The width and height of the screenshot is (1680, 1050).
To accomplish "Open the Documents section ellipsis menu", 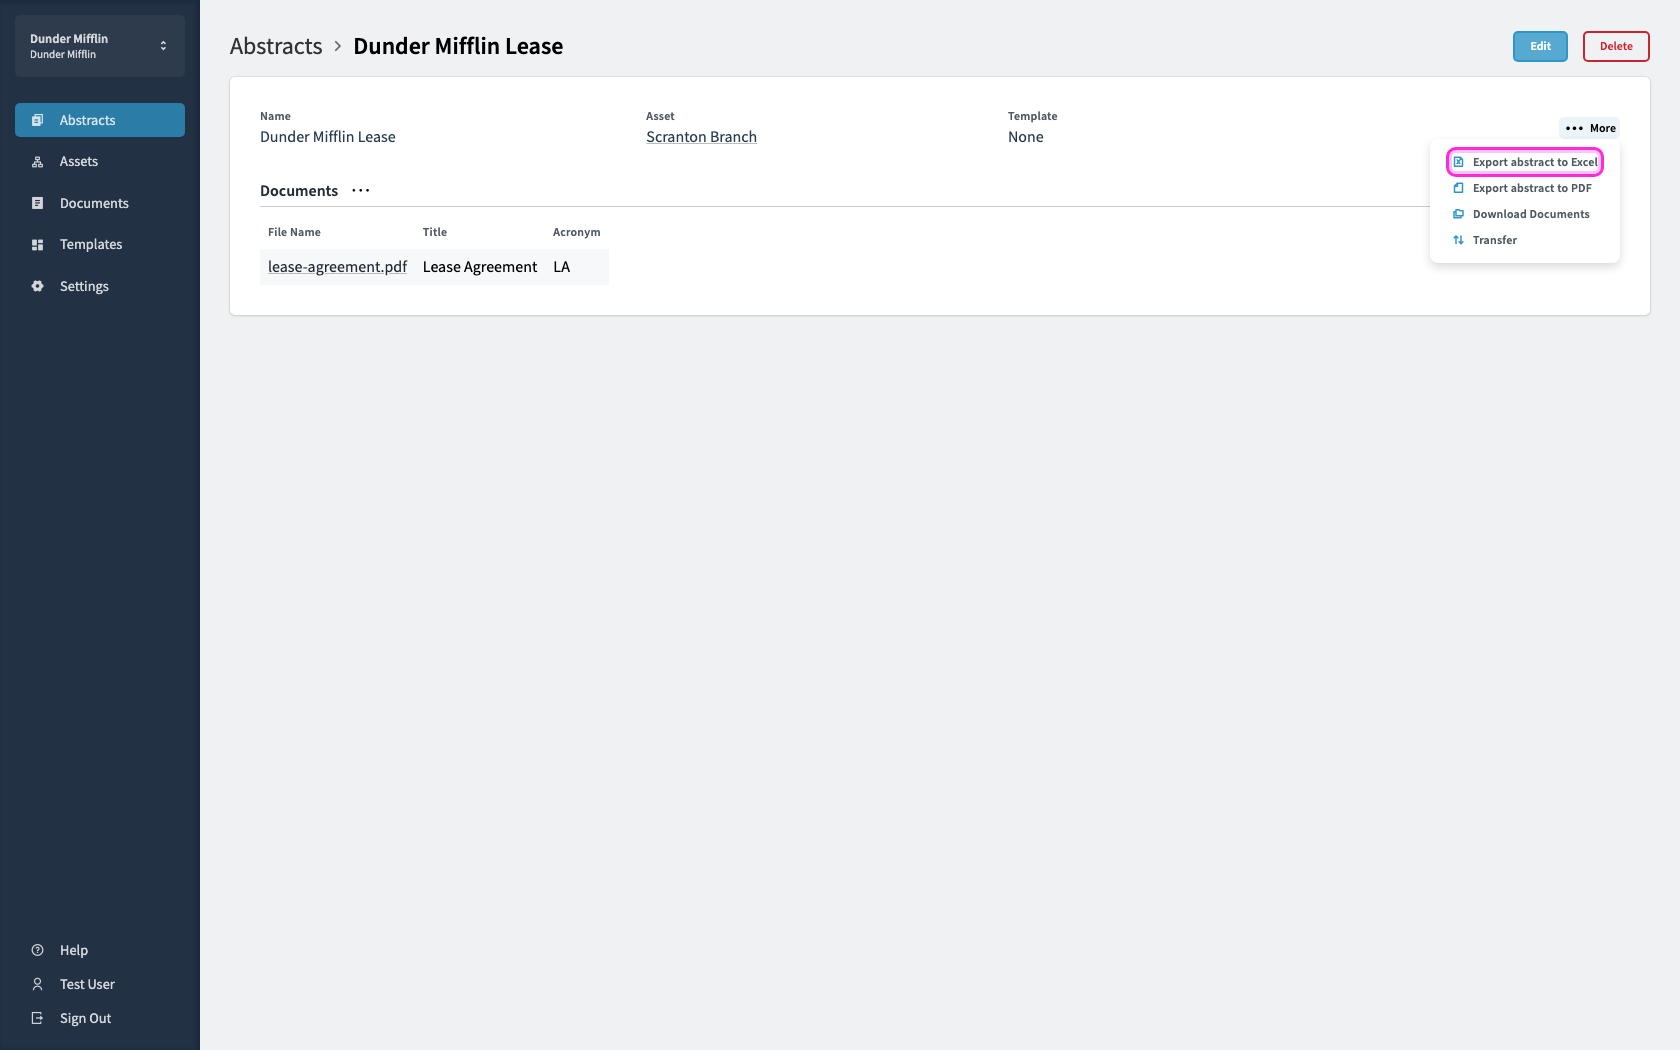I will click(361, 191).
